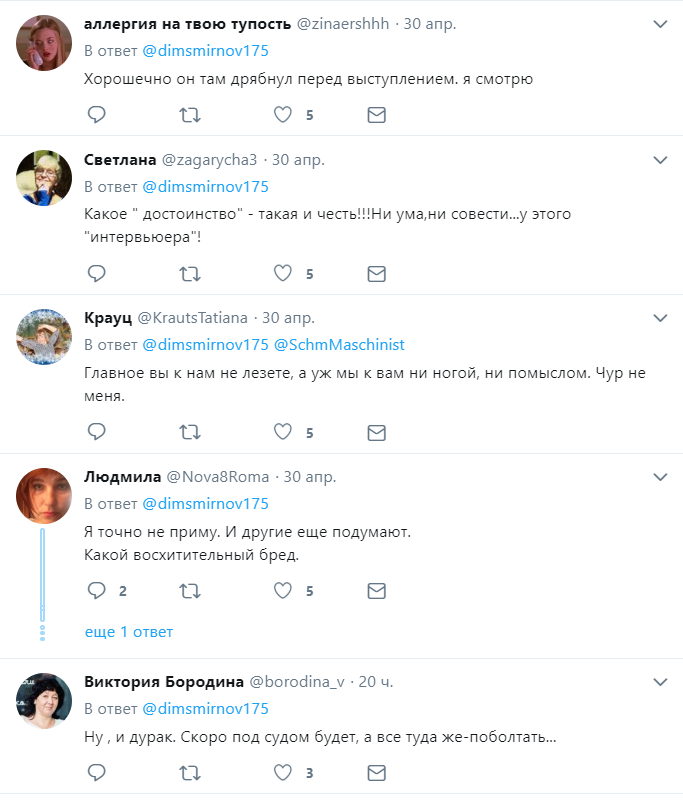Like the tweet from Крауц

click(283, 432)
